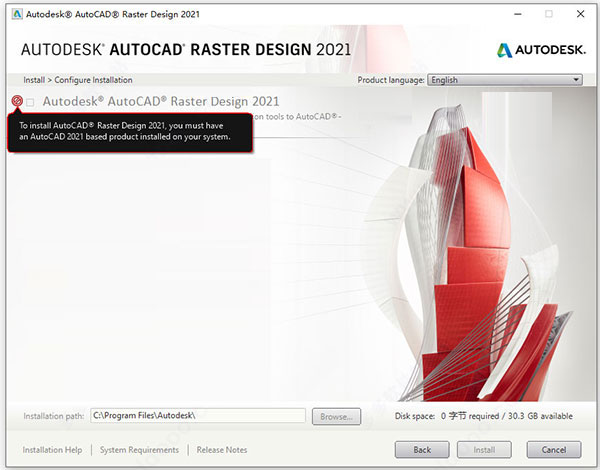The height and width of the screenshot is (470, 600).
Task: Close the installer window
Action: [580, 14]
